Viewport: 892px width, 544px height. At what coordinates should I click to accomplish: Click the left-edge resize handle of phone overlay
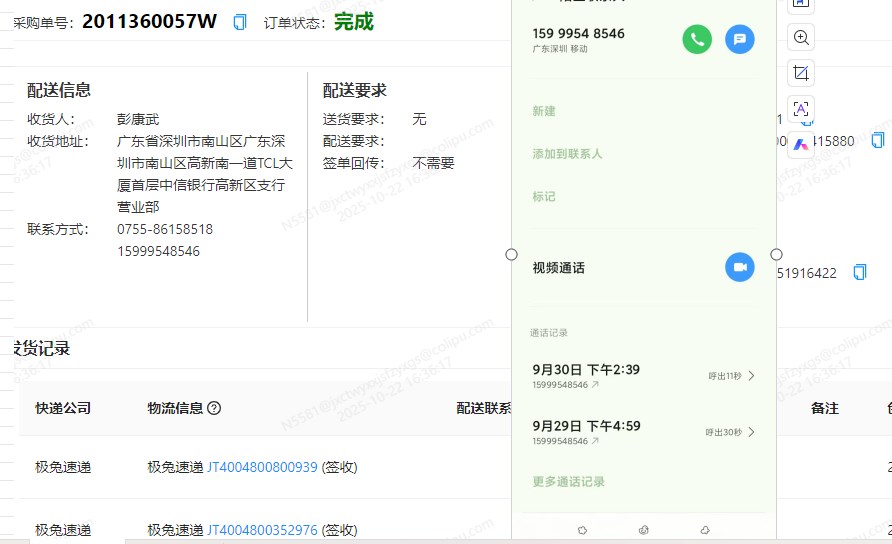pos(512,255)
